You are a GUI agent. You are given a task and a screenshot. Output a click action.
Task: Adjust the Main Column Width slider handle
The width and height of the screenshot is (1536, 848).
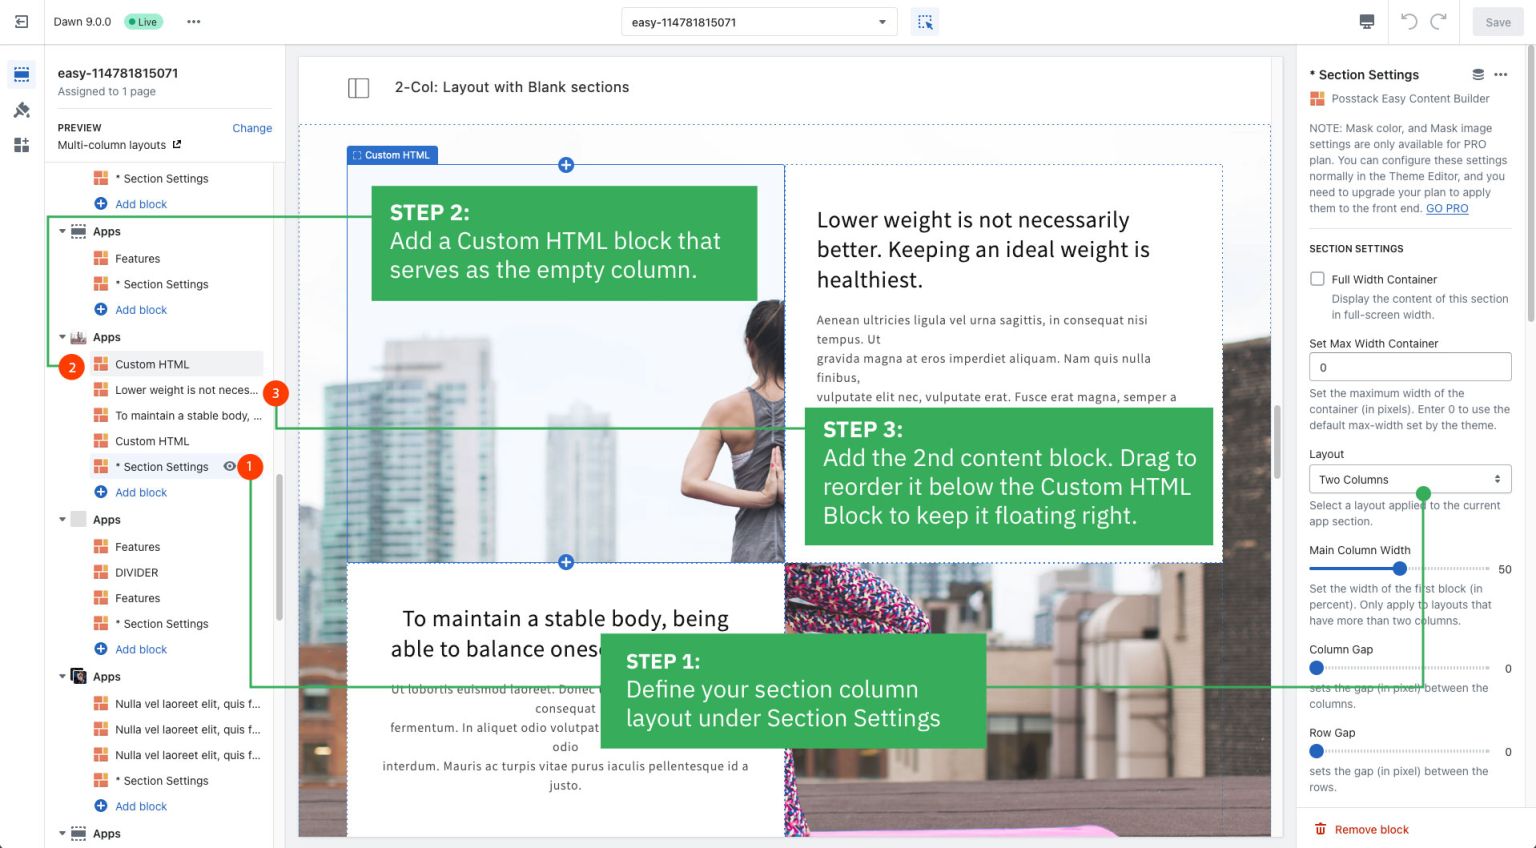click(1400, 569)
